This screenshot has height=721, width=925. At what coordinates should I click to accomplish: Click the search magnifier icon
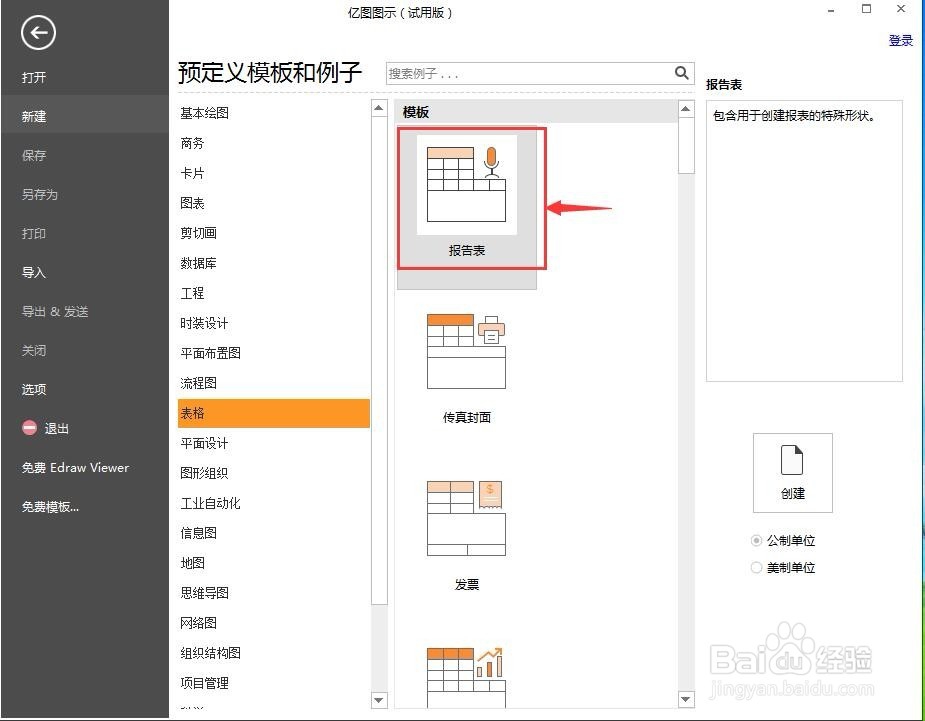click(x=681, y=73)
